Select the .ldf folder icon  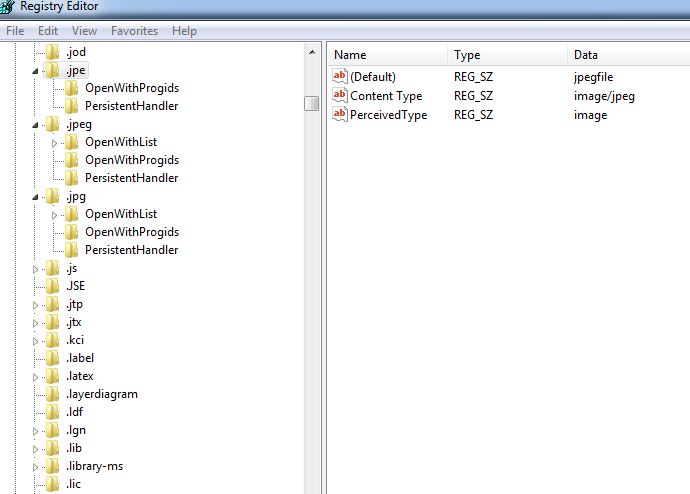[52, 412]
